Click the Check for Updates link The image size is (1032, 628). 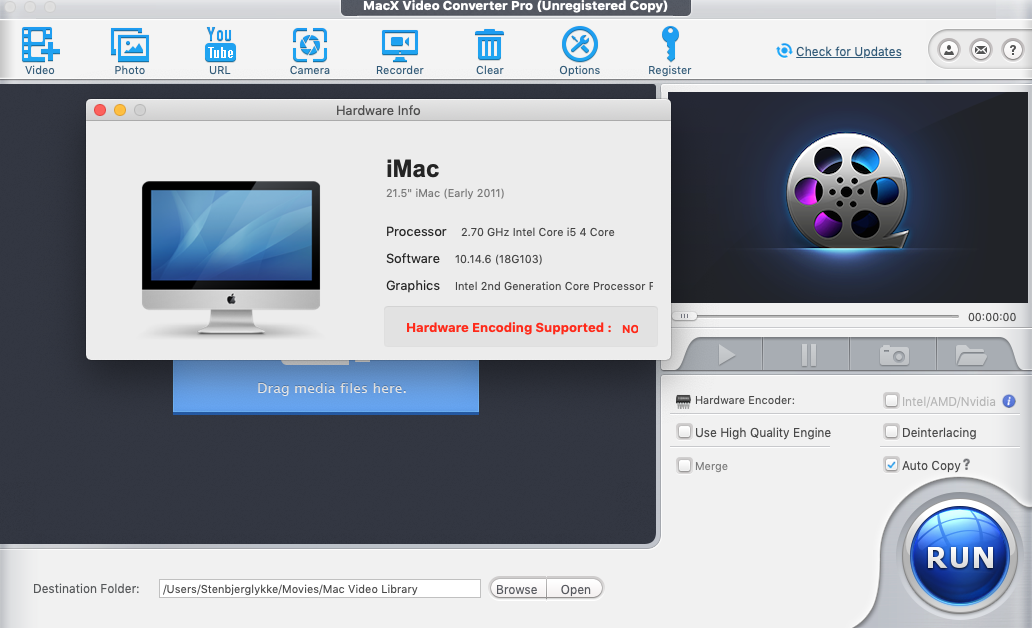(x=848, y=51)
